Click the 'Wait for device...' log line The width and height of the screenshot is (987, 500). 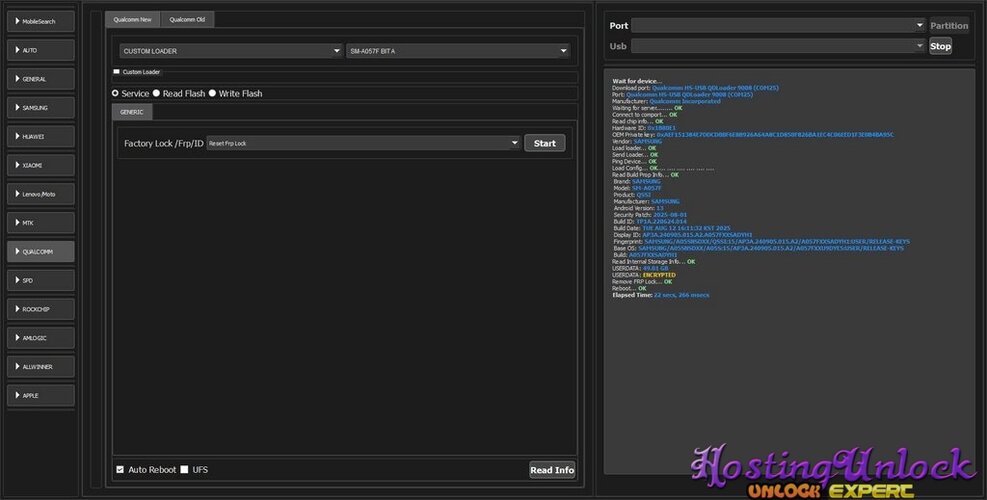click(x=637, y=81)
